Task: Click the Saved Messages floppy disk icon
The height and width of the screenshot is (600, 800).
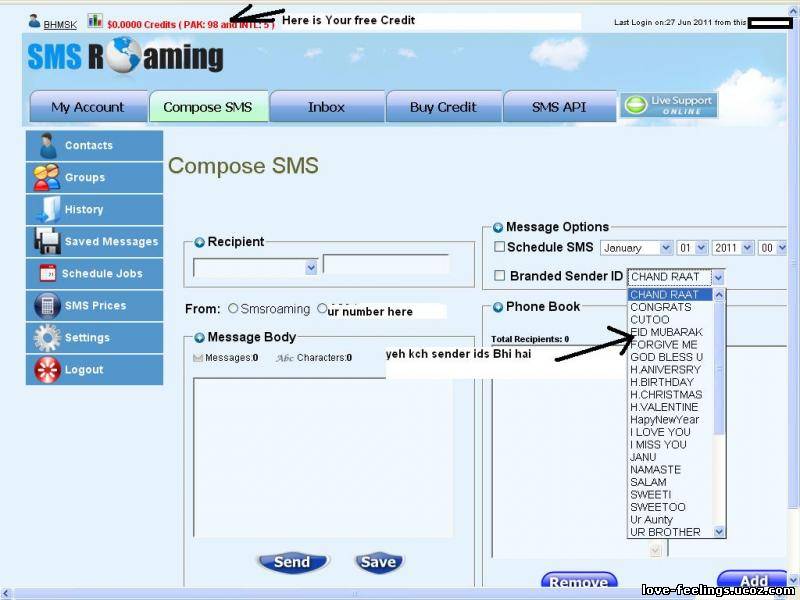Action: [x=47, y=241]
